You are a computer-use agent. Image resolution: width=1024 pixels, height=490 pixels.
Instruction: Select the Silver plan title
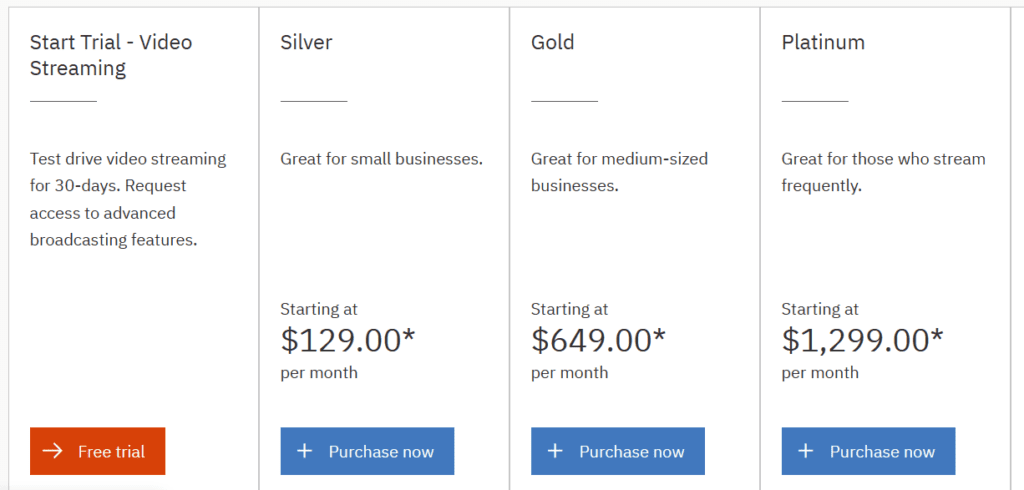[x=306, y=43]
